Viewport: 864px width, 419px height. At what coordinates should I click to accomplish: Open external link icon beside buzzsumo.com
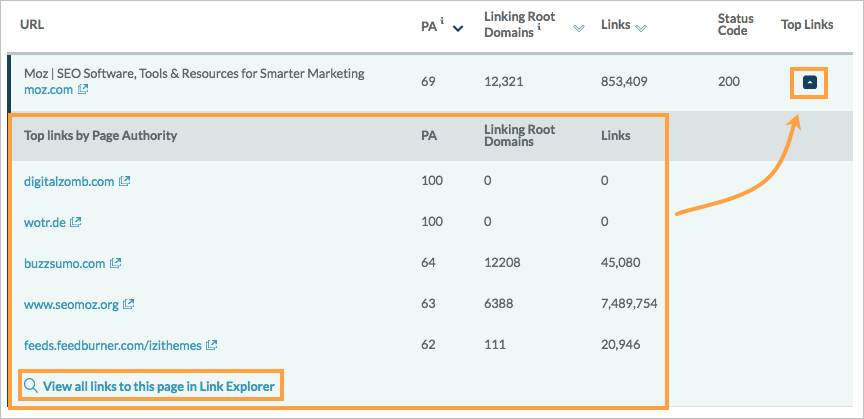pos(115,263)
